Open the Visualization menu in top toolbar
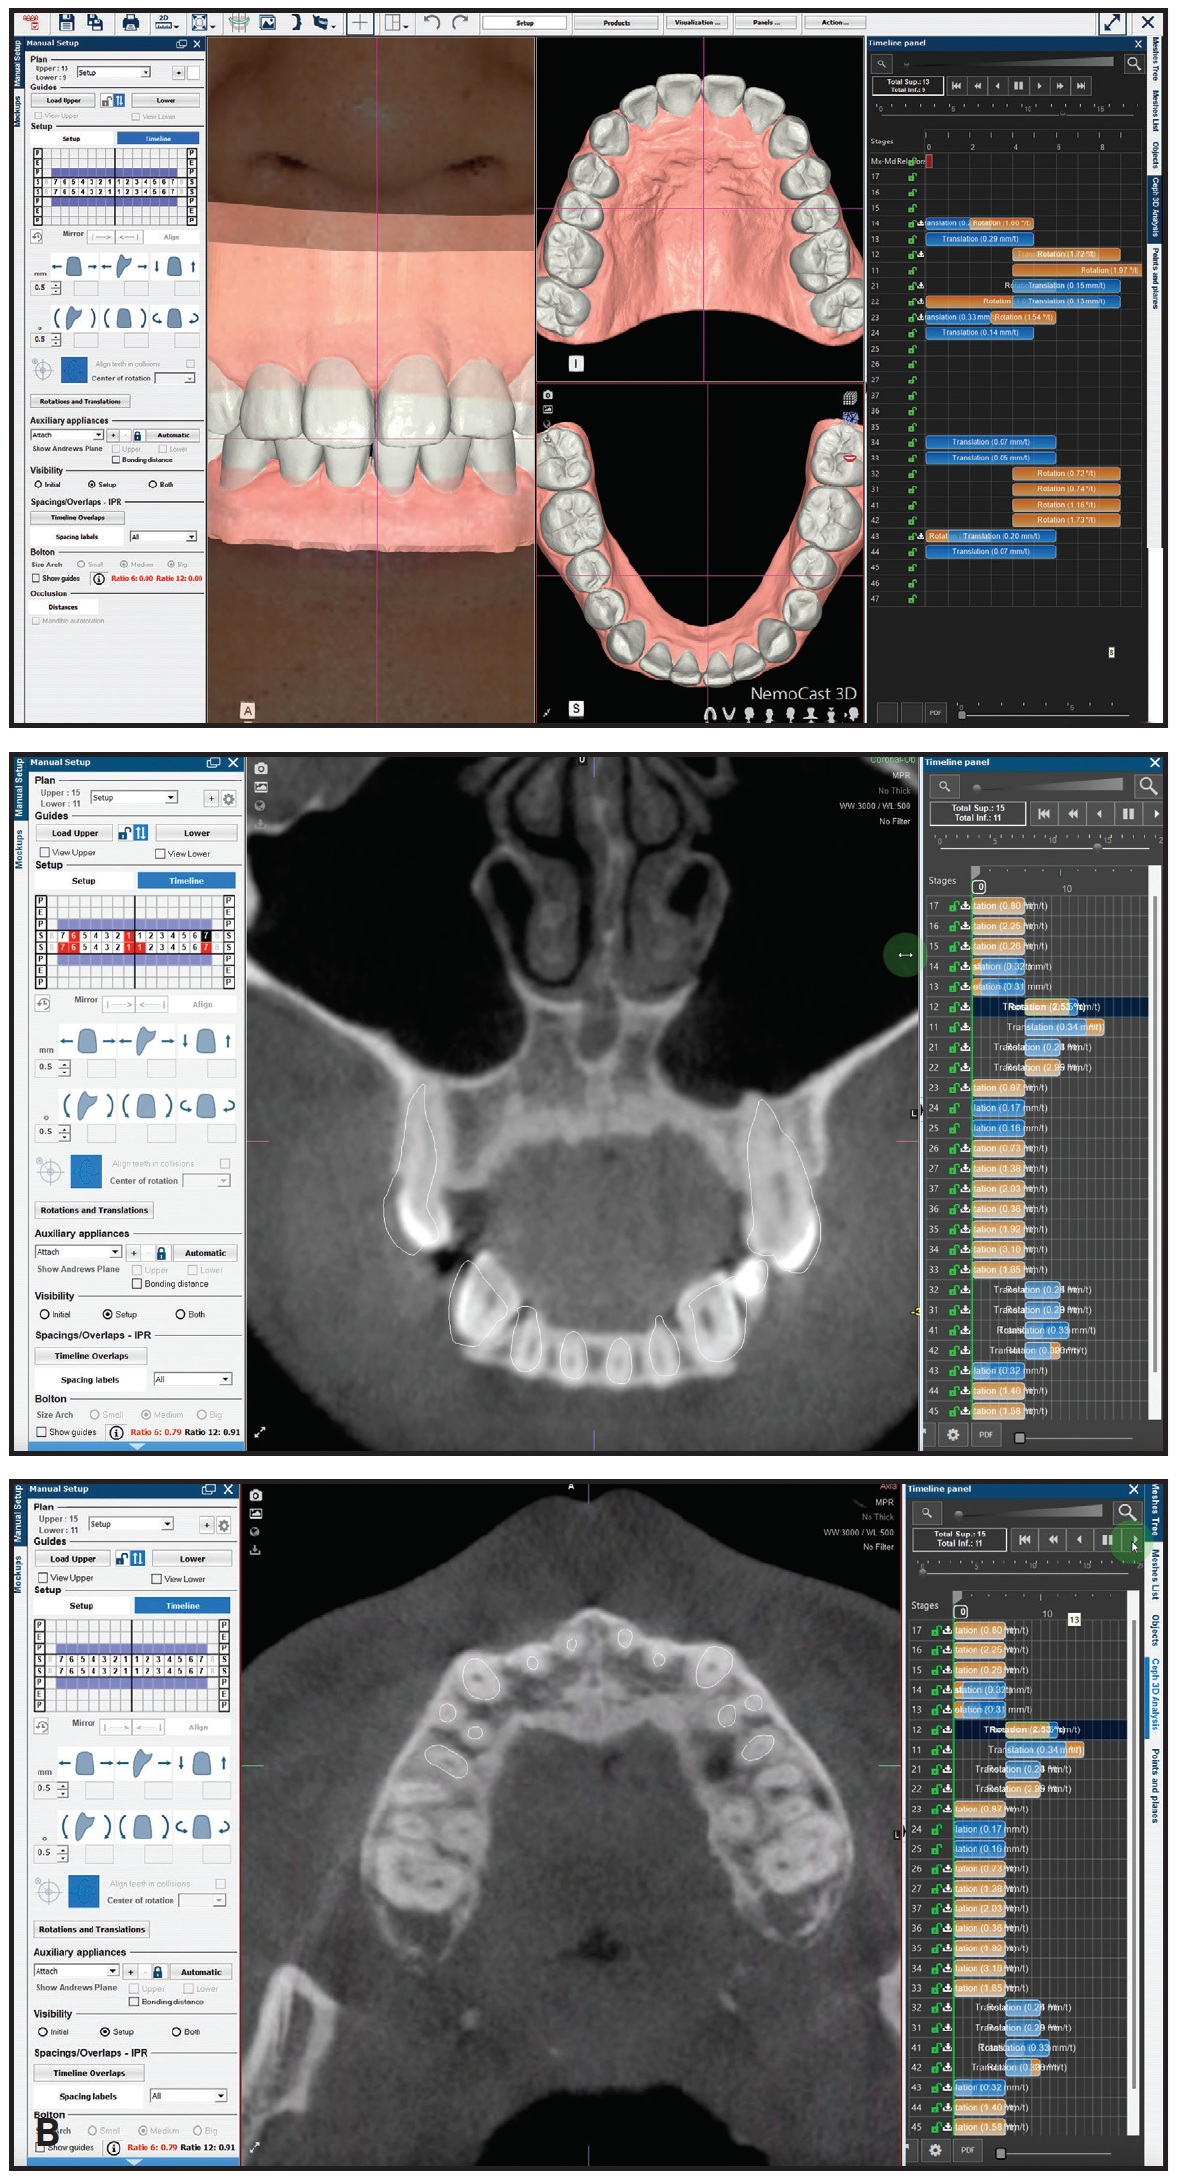1177x2178 pixels. pyautogui.click(x=694, y=22)
